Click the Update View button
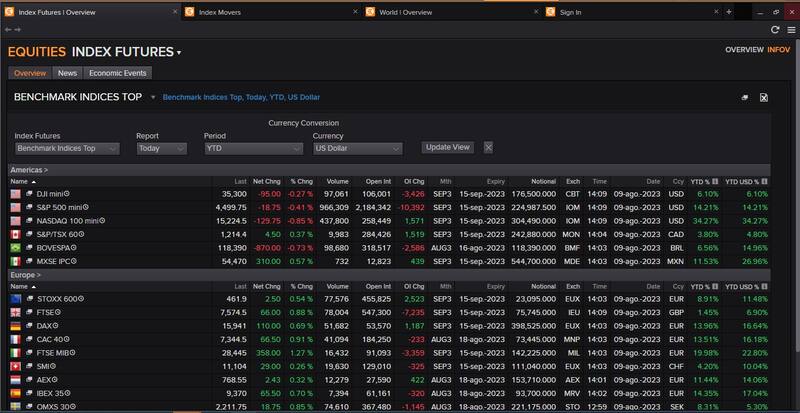The image size is (800, 413). 447,147
